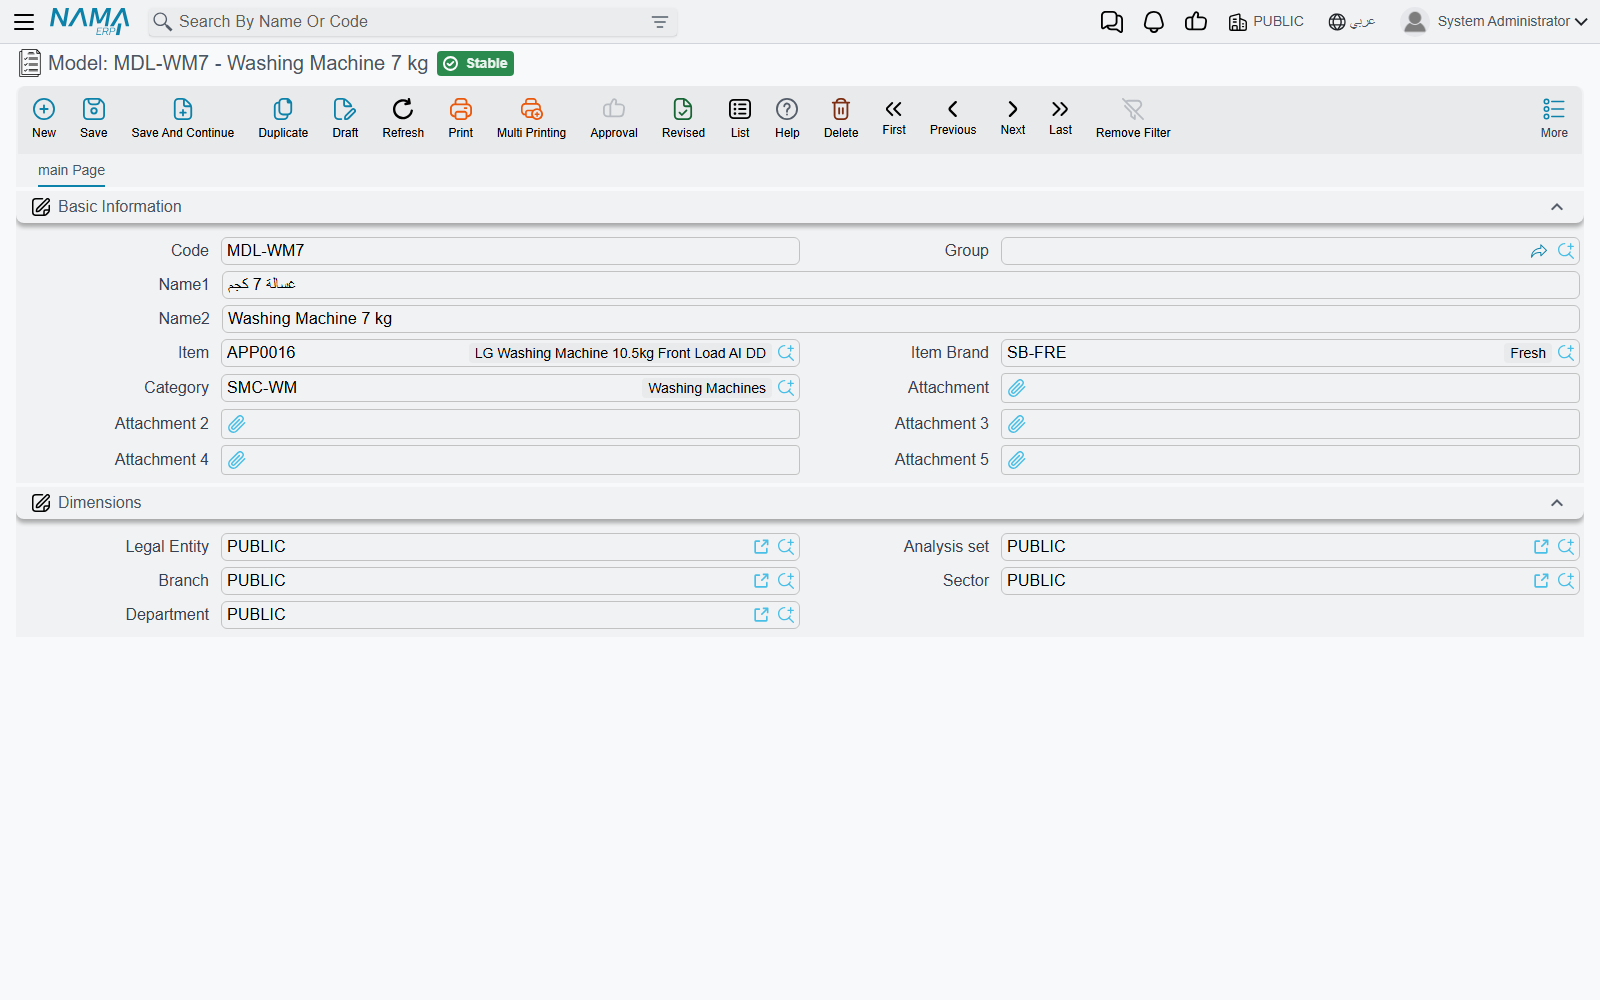
Task: Open lookup search for Item field
Action: click(x=786, y=353)
